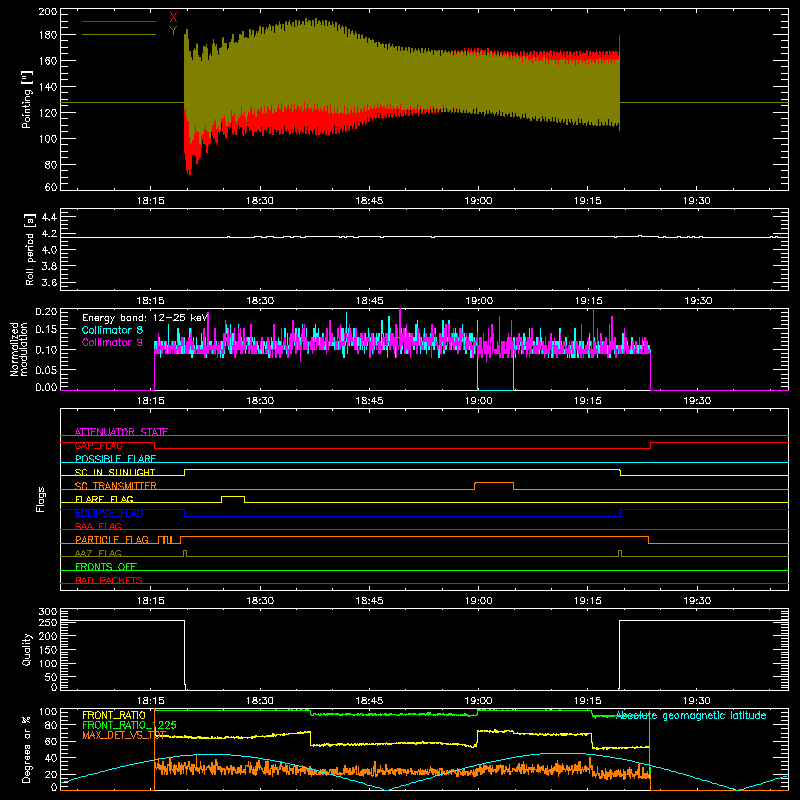Click the '18:15' time label below the Pointing plot
Image resolution: width=800 pixels, height=800 pixels.
coord(151,201)
